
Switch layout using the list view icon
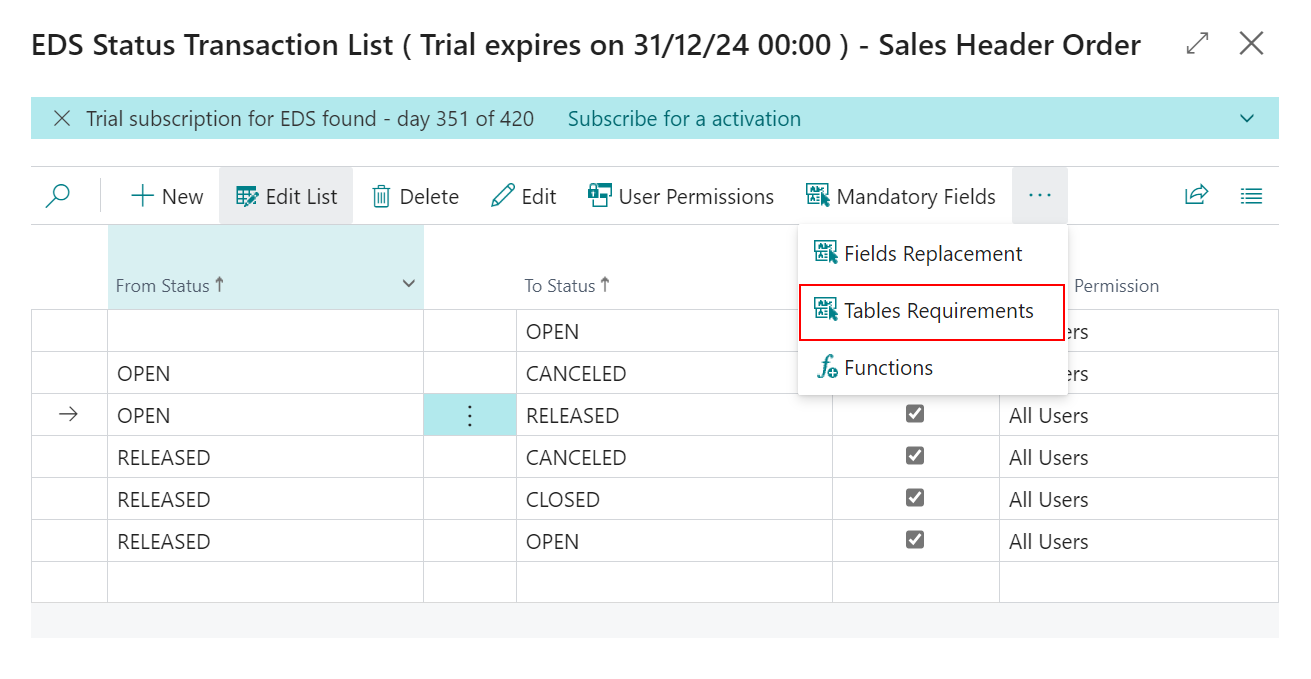click(x=1251, y=195)
